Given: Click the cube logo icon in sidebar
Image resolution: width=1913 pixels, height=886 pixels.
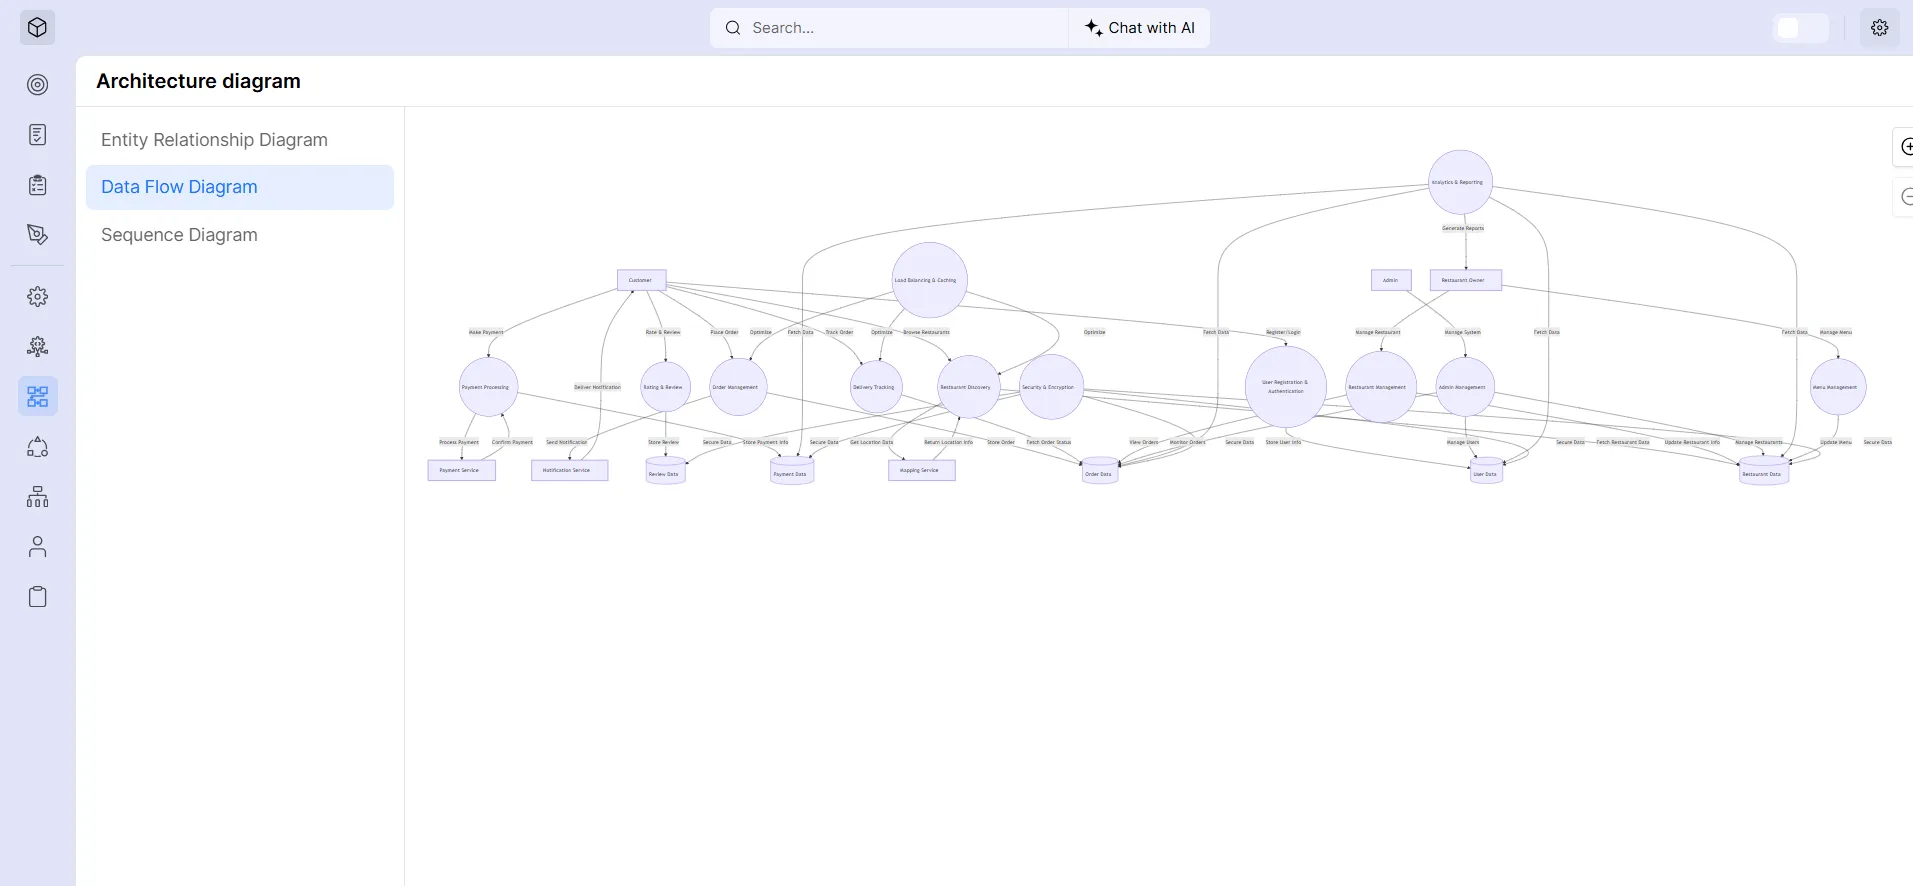Looking at the screenshot, I should [x=37, y=28].
